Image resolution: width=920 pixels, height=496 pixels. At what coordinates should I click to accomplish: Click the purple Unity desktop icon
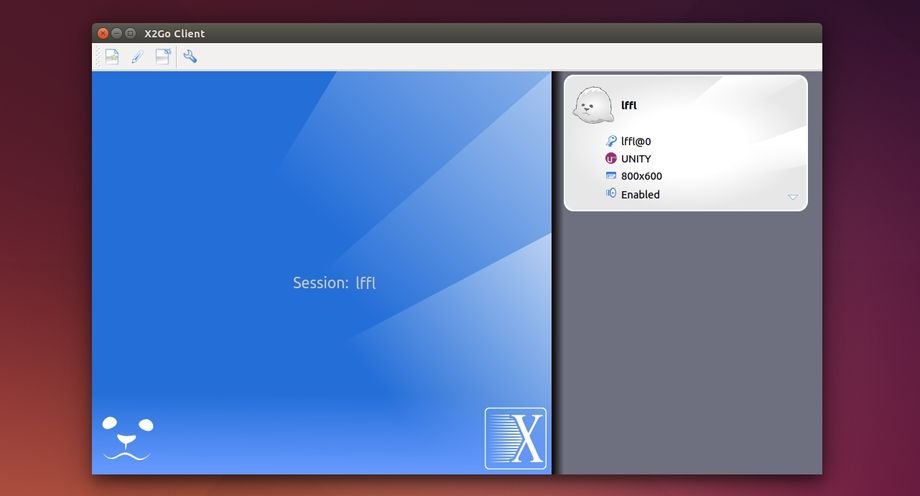(611, 159)
